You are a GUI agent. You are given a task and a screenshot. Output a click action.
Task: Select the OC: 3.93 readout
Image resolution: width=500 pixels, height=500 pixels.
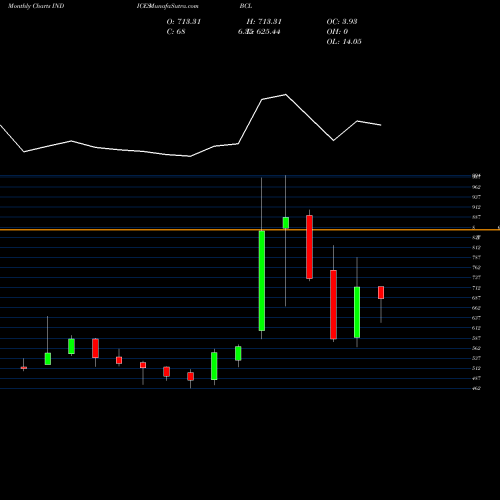pos(342,21)
